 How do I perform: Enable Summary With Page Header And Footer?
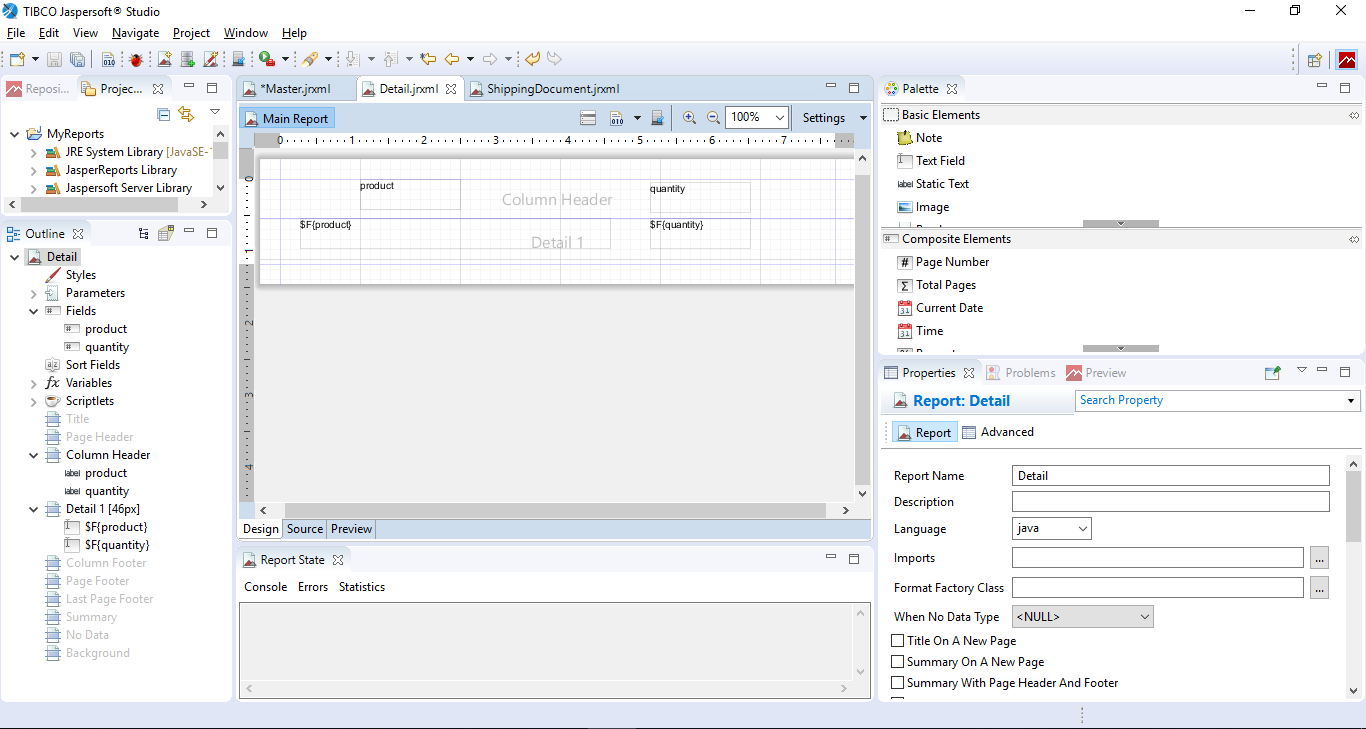click(897, 682)
